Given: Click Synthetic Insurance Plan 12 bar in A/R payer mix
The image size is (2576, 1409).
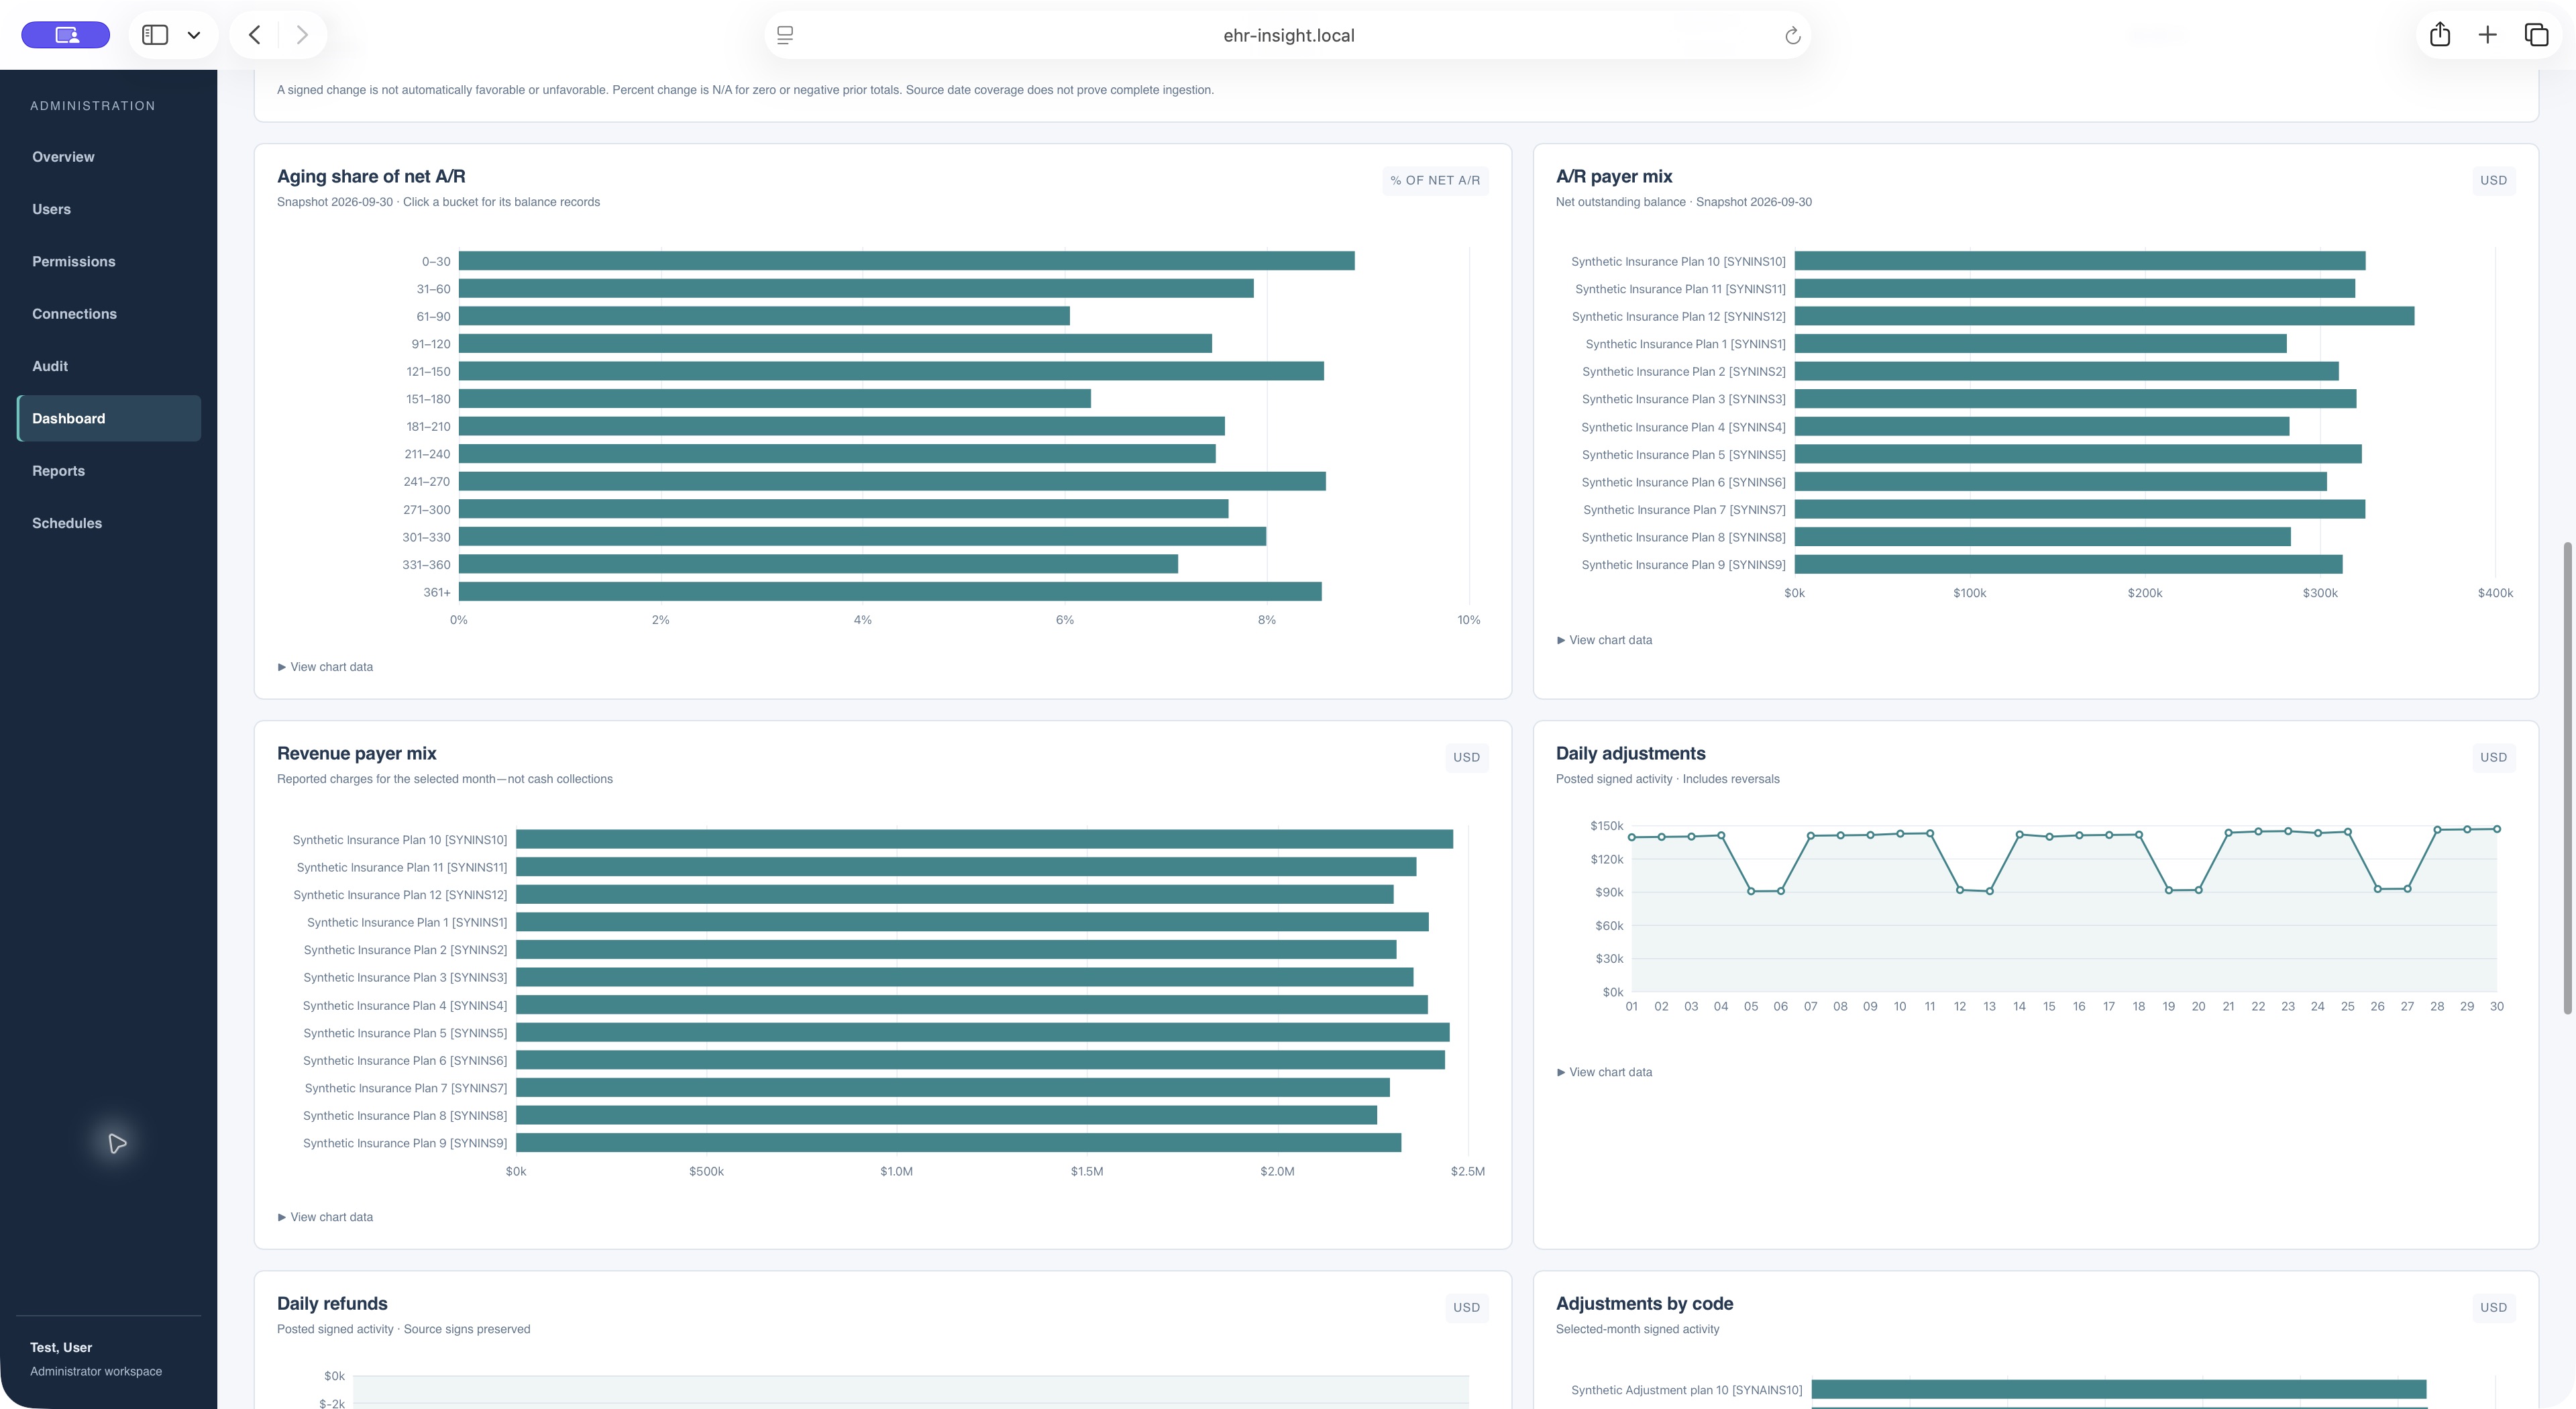Looking at the screenshot, I should point(2104,316).
